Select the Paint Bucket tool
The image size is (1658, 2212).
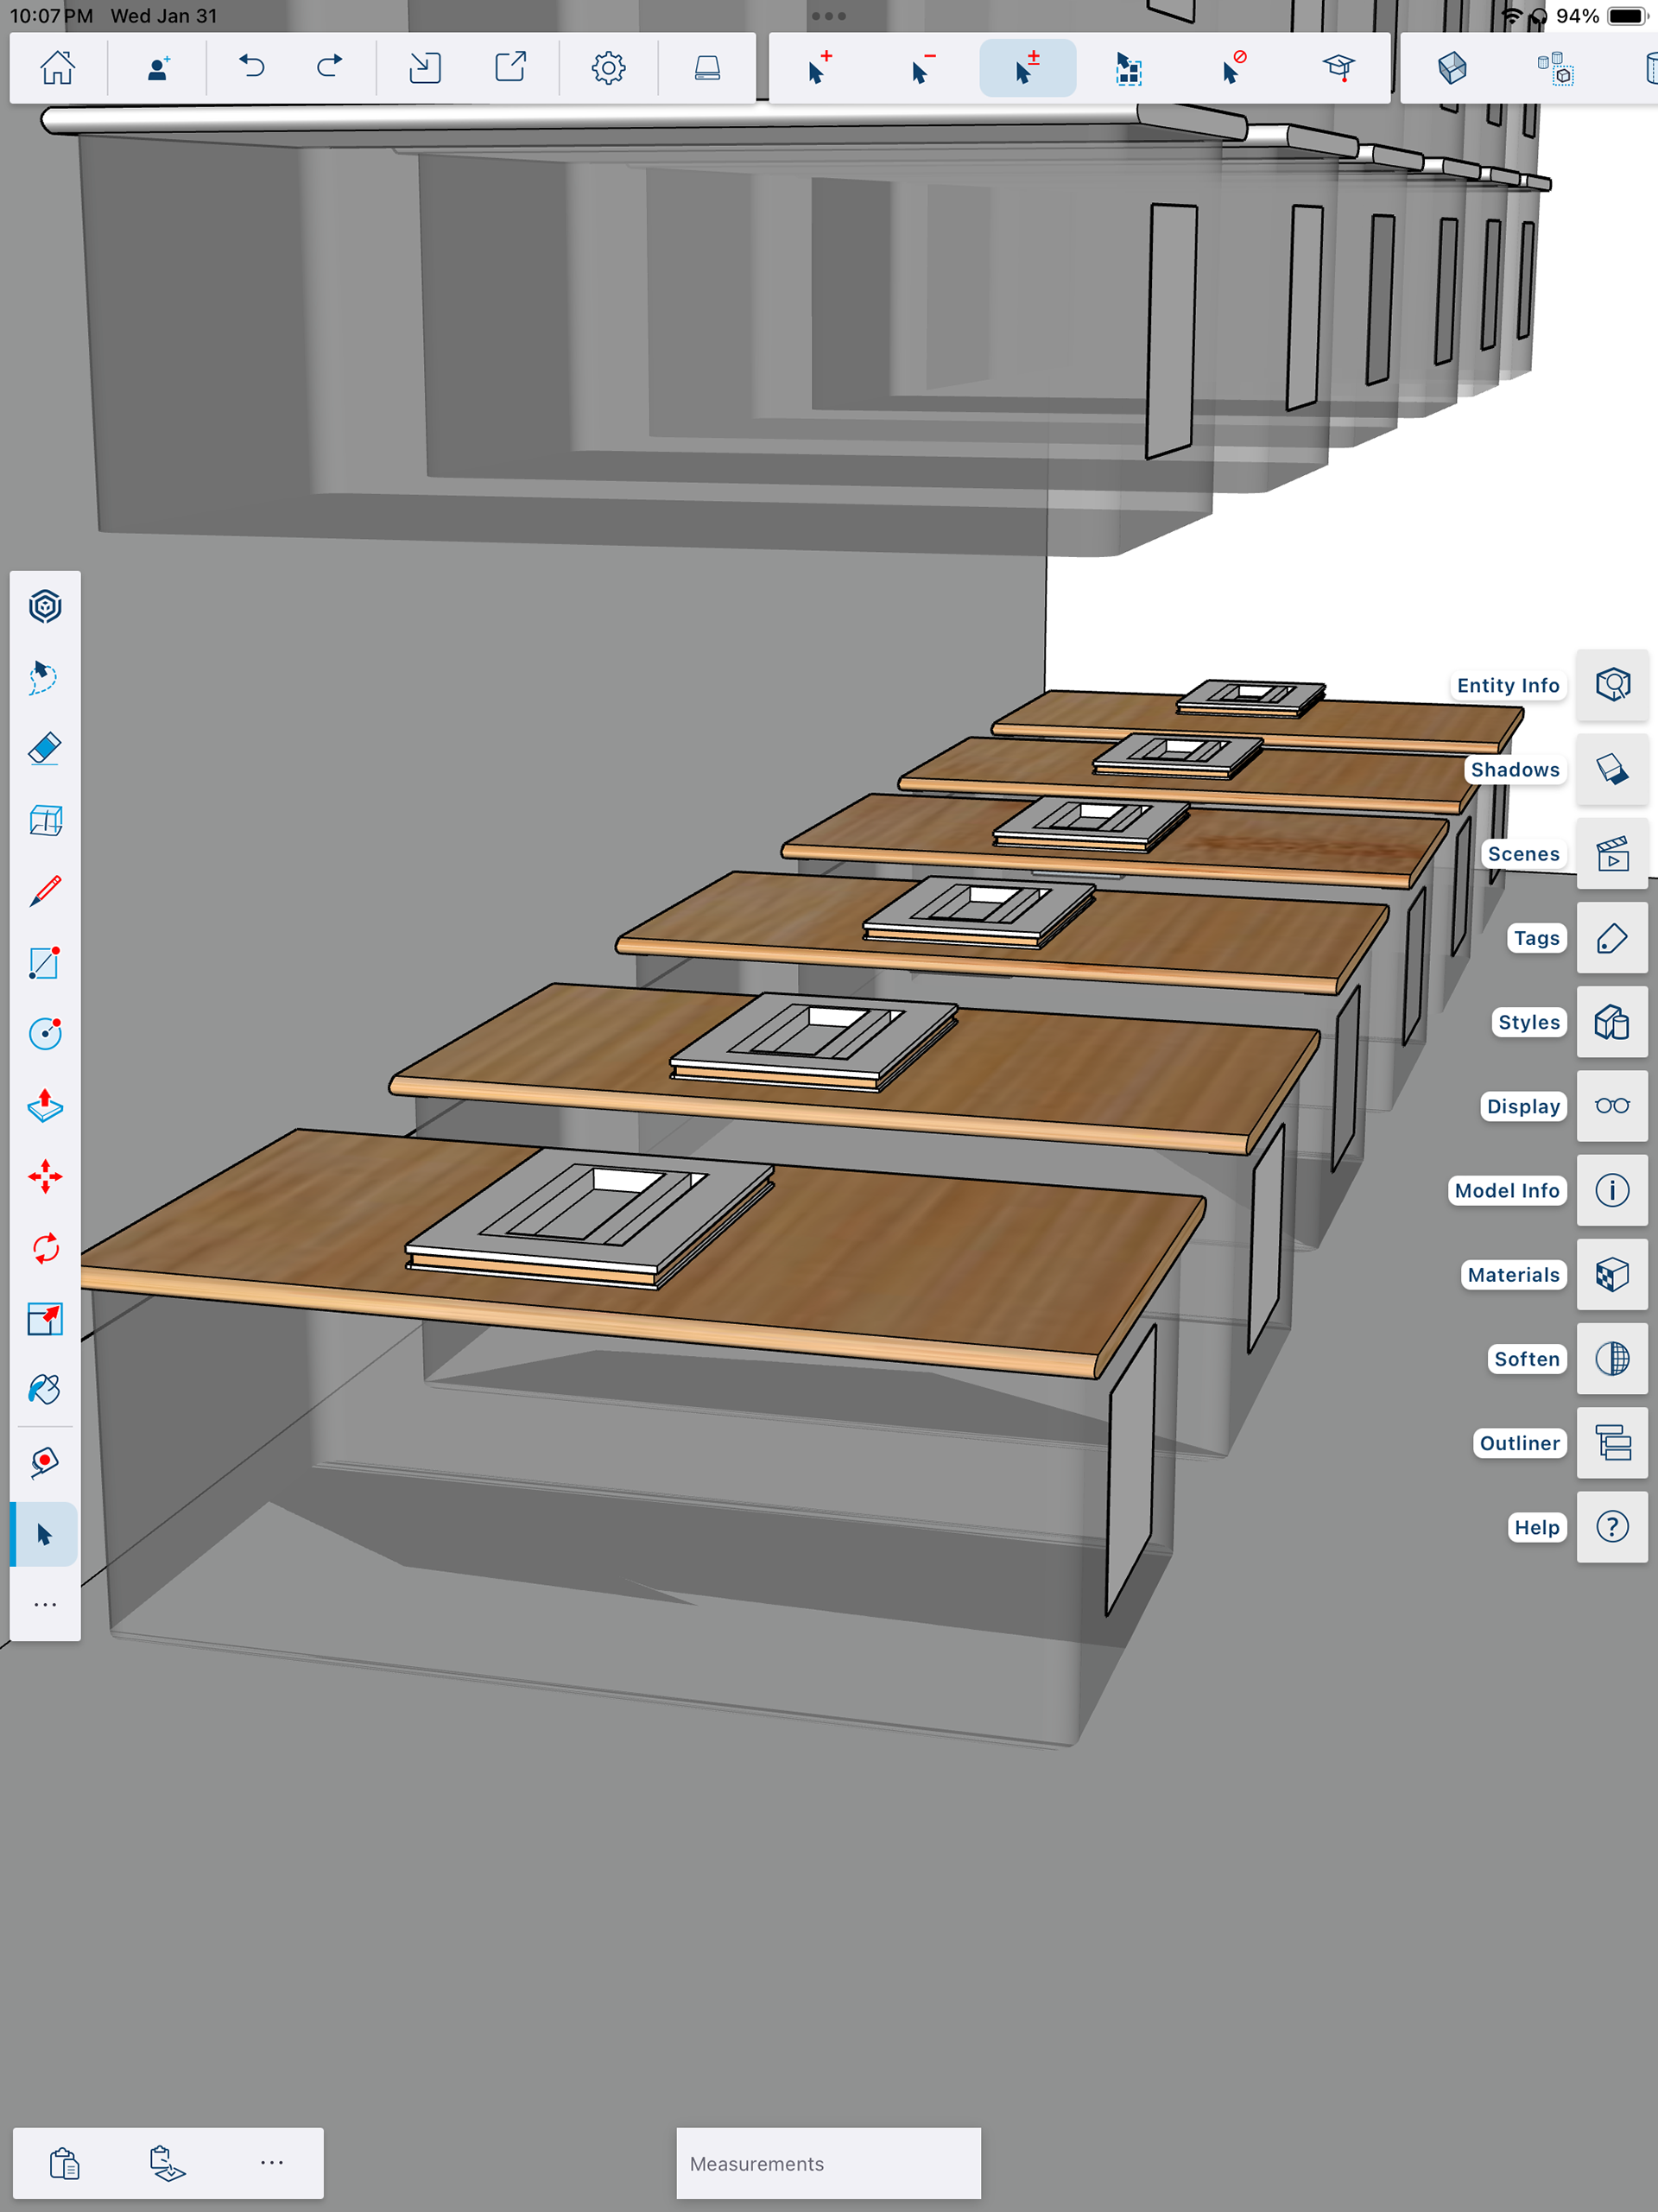coord(45,1390)
